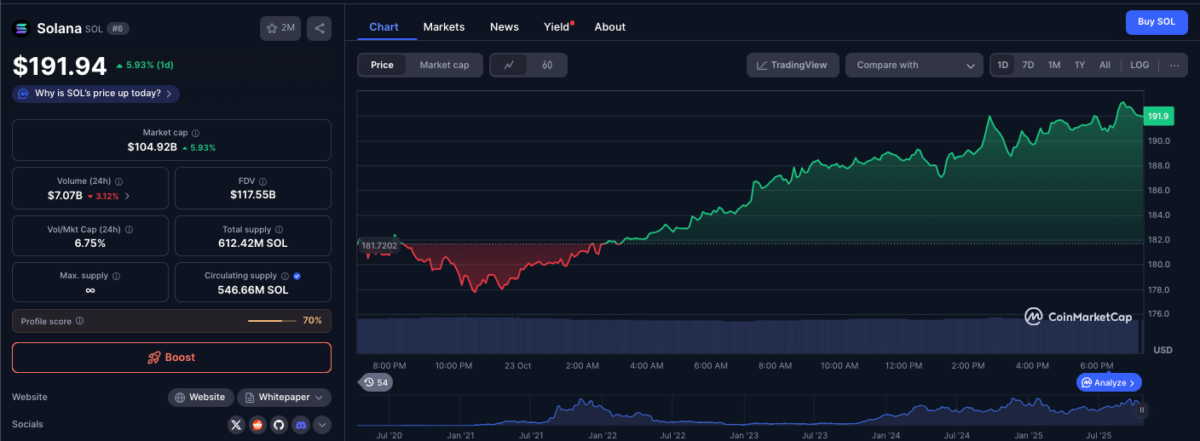Screen dimensions: 1200x441
Task: Open the News tab
Action: [x=504, y=27]
